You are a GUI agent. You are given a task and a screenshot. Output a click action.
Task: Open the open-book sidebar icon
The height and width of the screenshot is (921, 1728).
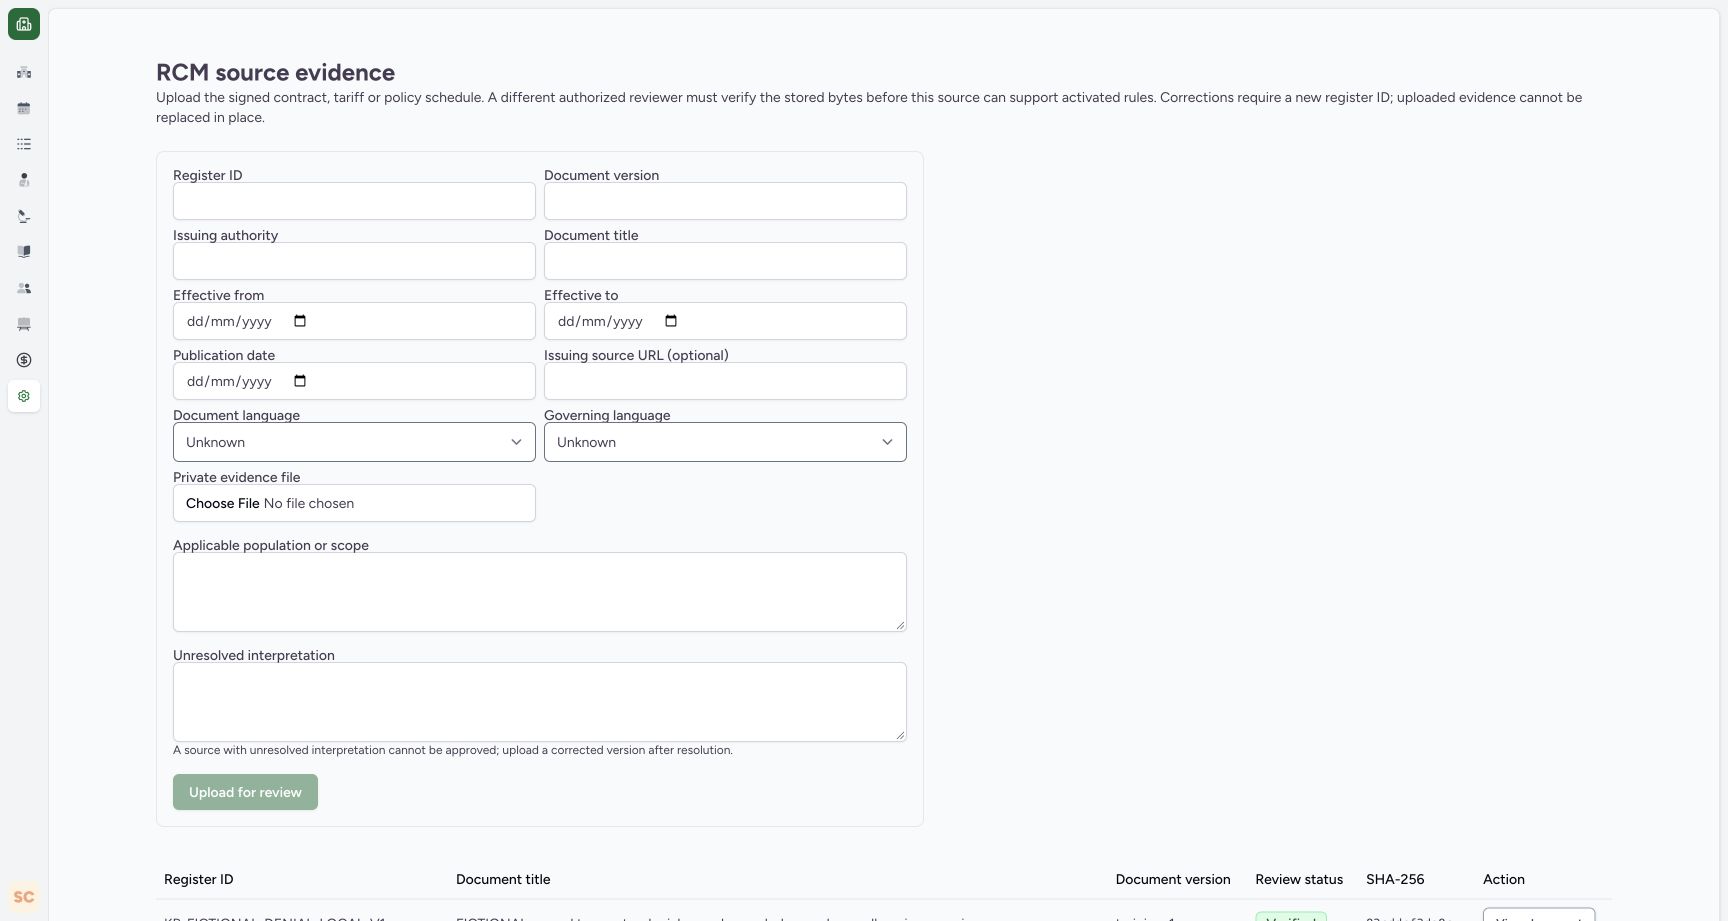(x=24, y=252)
